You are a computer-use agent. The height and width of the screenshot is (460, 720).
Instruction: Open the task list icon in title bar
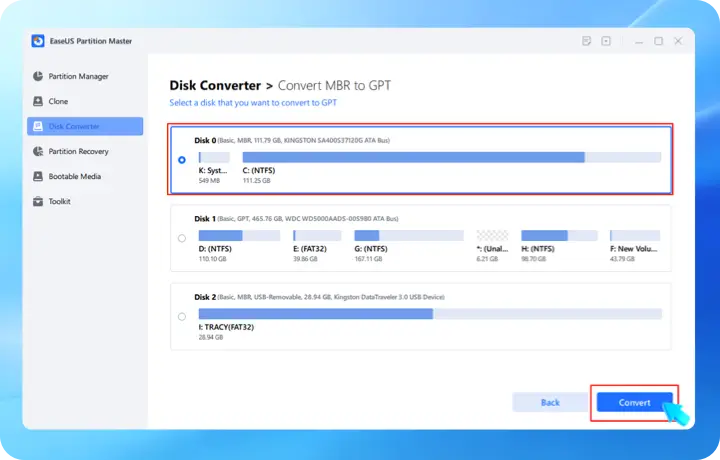coord(586,41)
